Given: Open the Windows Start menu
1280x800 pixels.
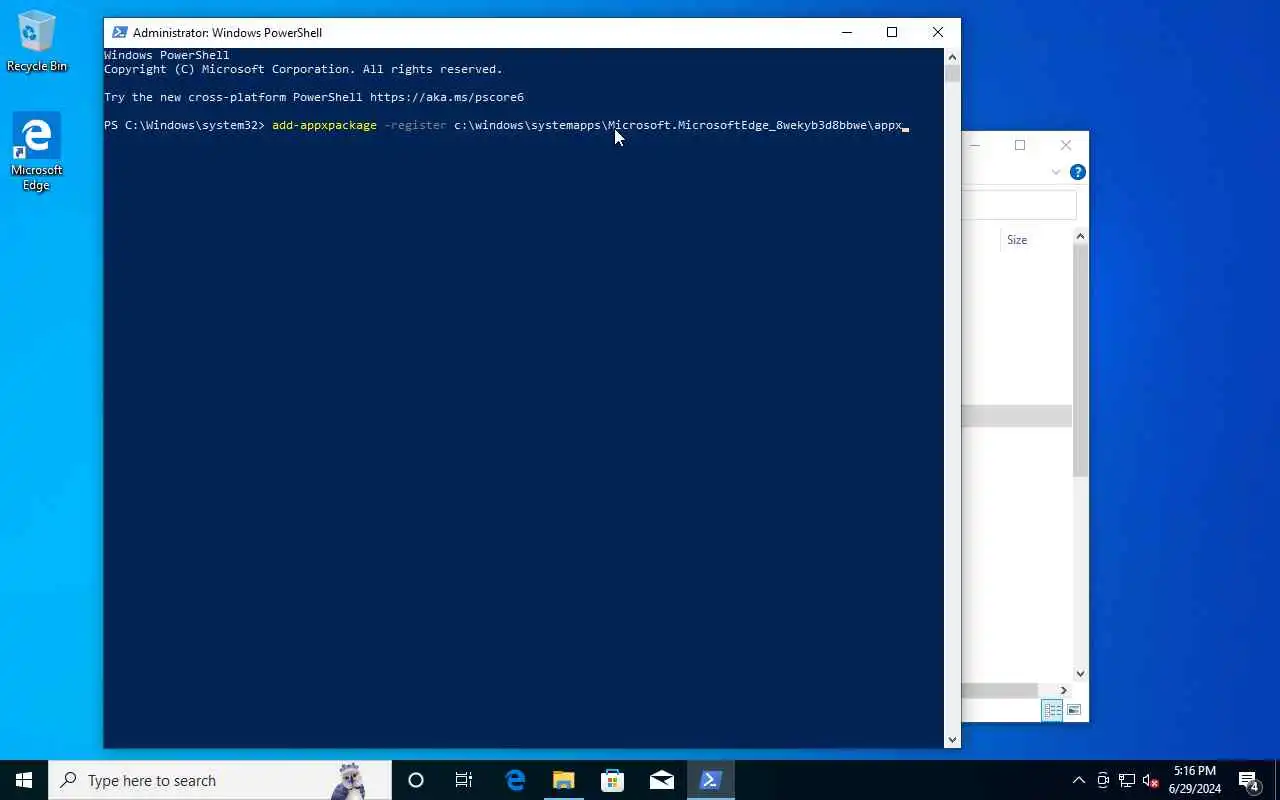Looking at the screenshot, I should pyautogui.click(x=24, y=780).
